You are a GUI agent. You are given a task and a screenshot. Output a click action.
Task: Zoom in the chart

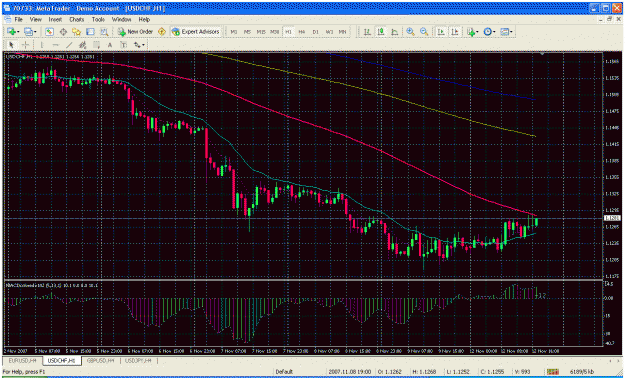point(411,32)
